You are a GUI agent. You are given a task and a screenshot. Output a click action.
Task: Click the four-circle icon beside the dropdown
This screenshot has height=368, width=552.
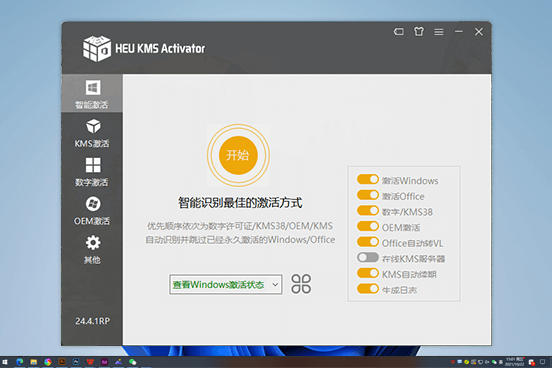301,284
